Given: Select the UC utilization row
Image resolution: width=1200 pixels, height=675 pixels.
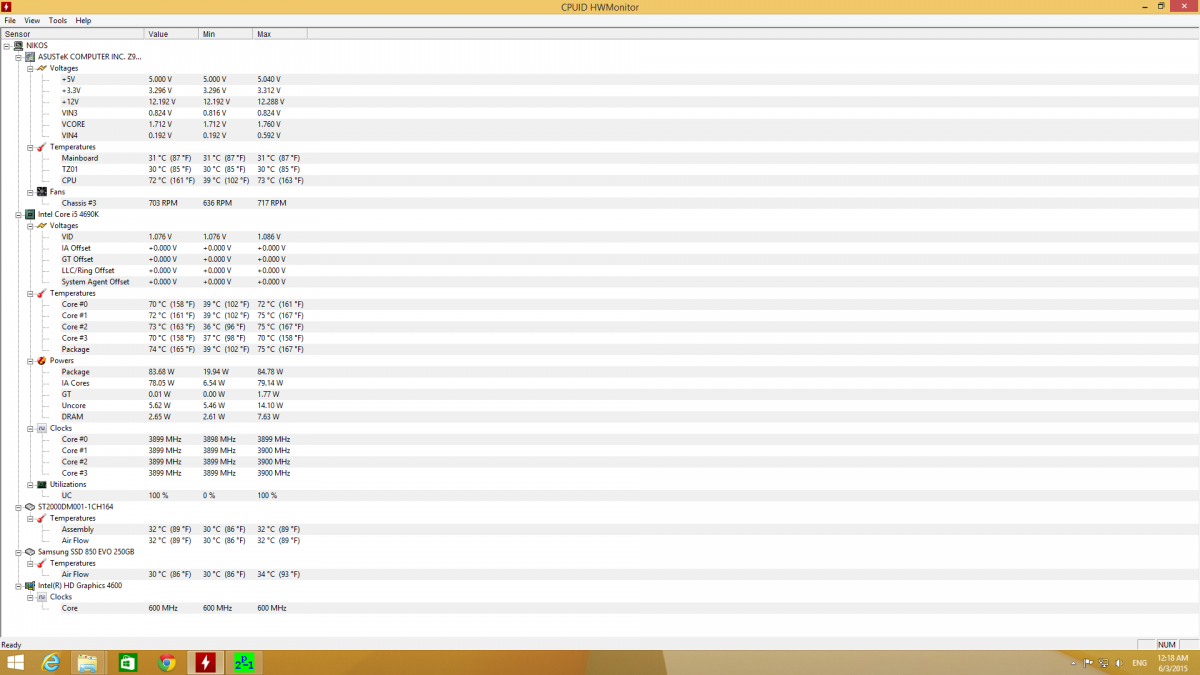Looking at the screenshot, I should coord(600,496).
